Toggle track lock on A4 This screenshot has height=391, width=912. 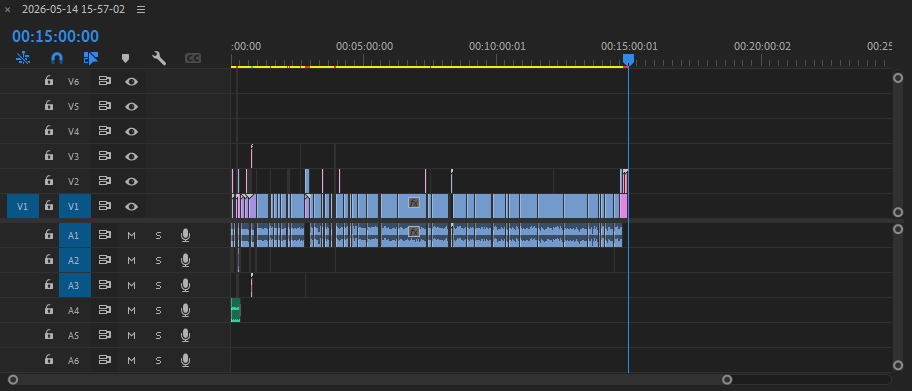pyautogui.click(x=49, y=310)
